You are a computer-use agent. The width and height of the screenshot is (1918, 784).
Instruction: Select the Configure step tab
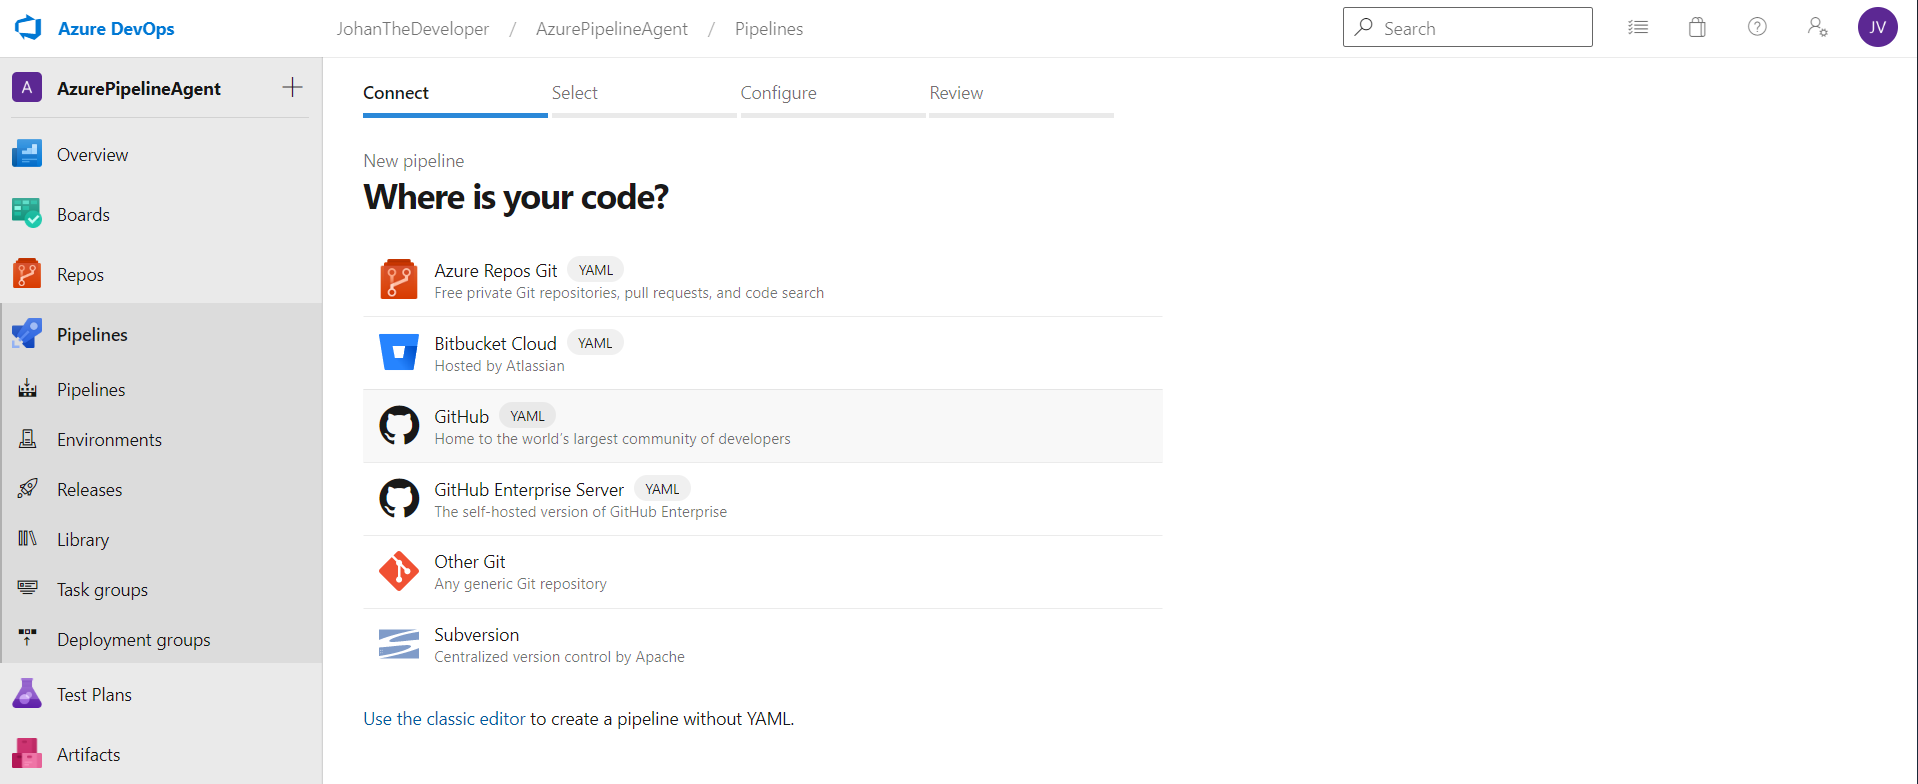coord(833,99)
